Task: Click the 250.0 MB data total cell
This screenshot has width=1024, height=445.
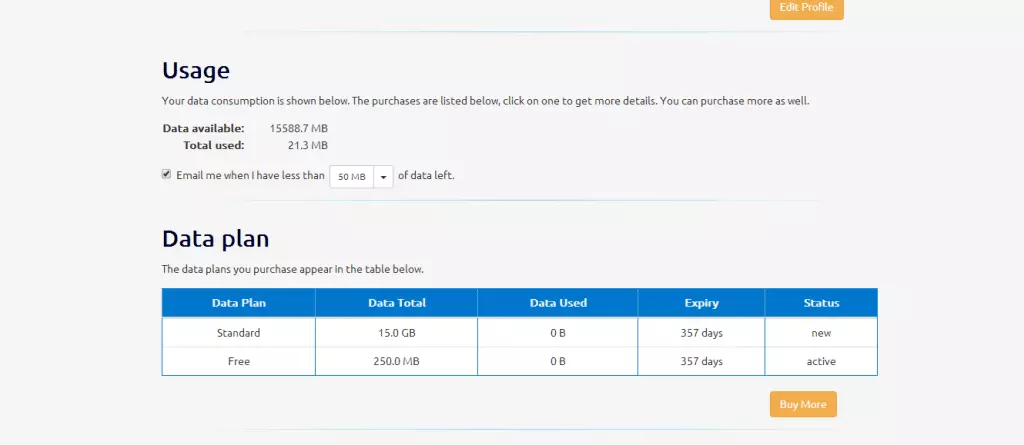Action: pos(397,361)
